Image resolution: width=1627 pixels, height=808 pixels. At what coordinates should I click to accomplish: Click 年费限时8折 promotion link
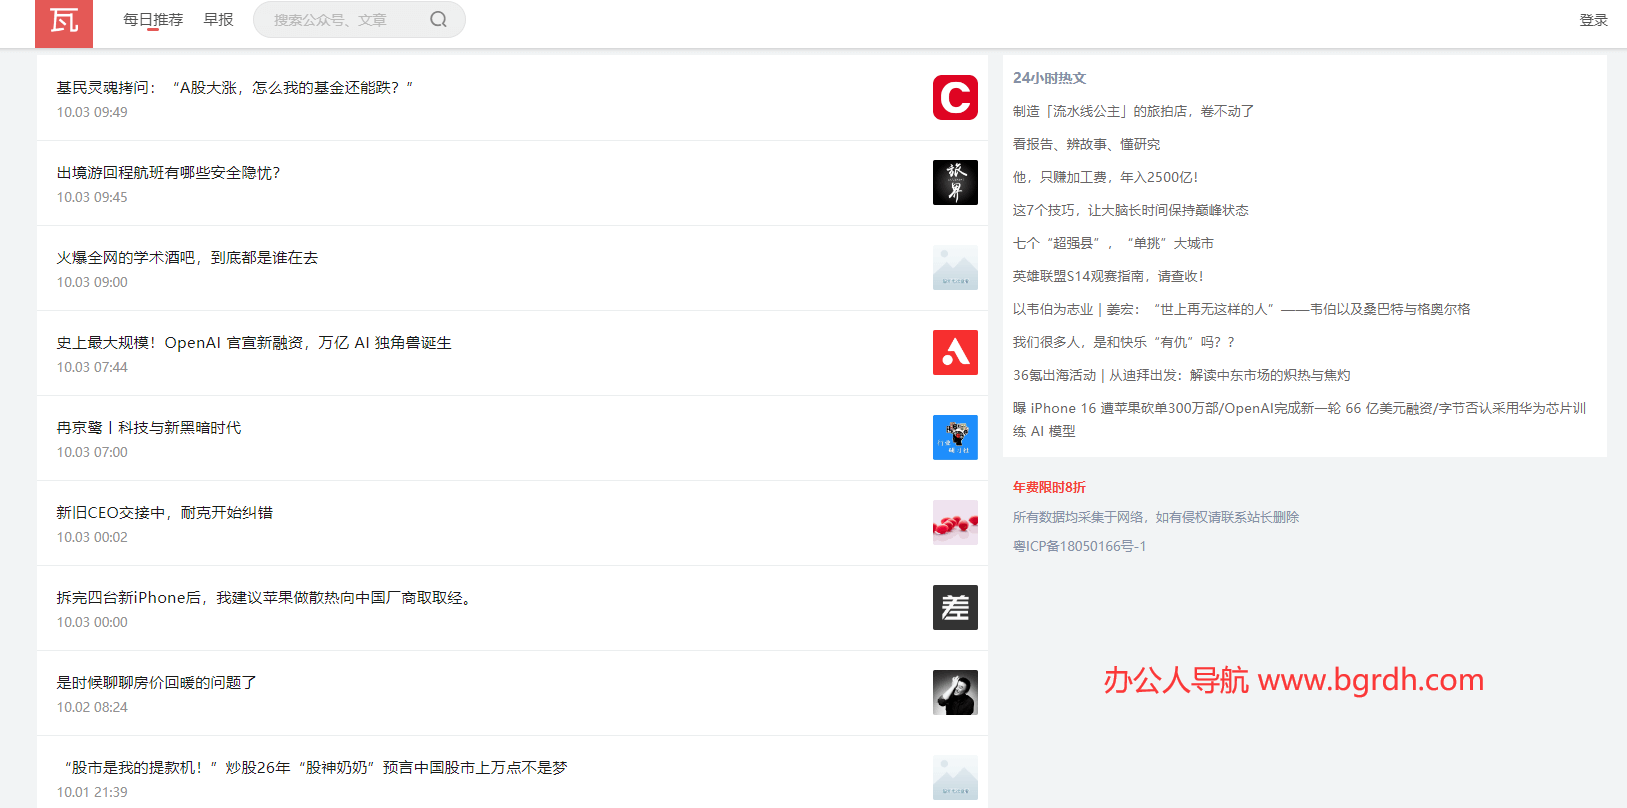[1049, 487]
